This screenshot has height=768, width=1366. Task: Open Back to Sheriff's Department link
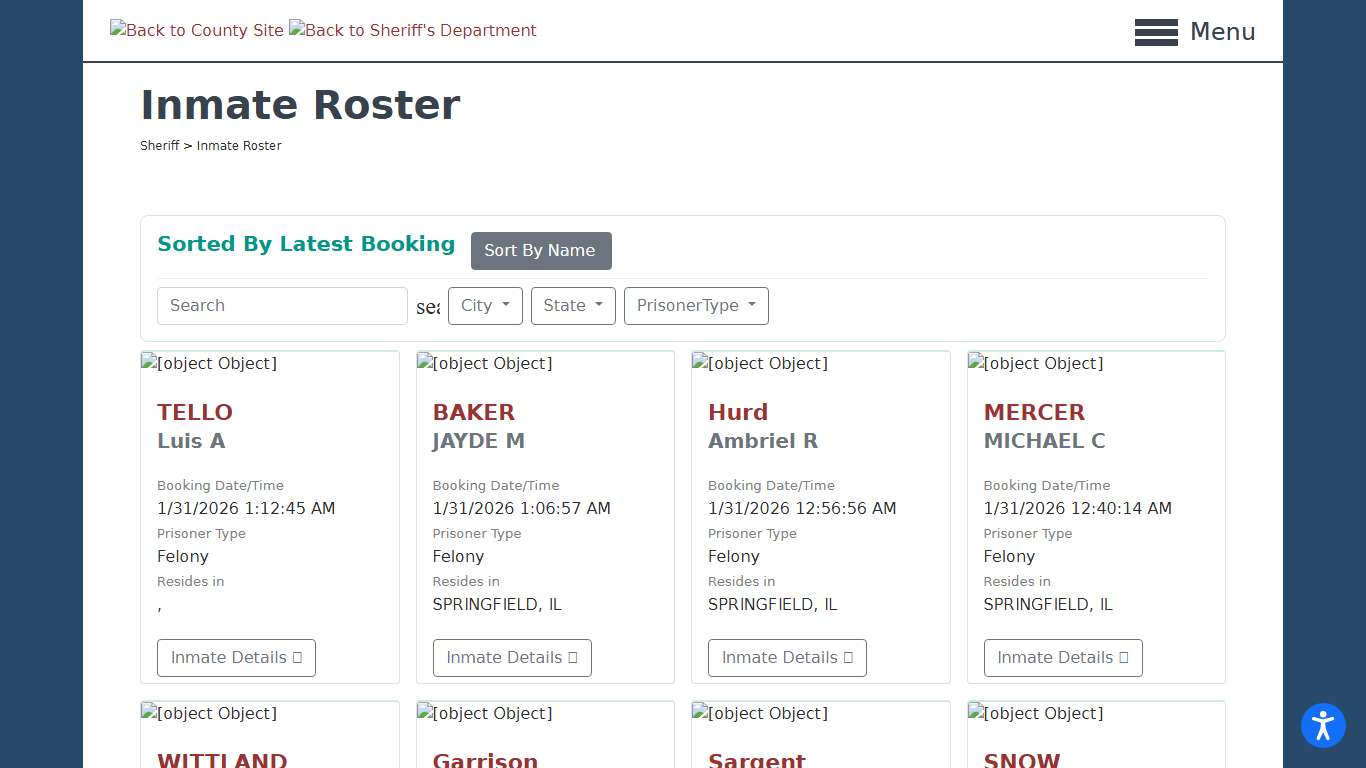tap(412, 30)
